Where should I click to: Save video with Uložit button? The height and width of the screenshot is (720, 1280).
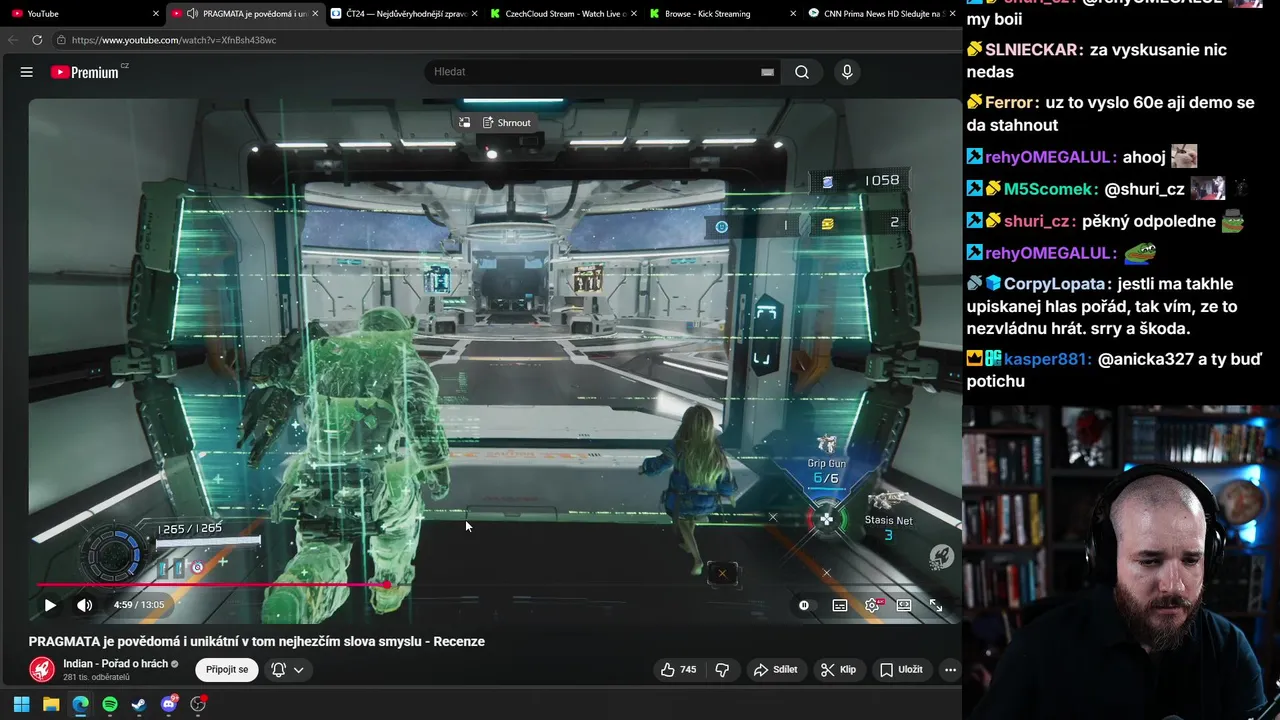coord(901,670)
